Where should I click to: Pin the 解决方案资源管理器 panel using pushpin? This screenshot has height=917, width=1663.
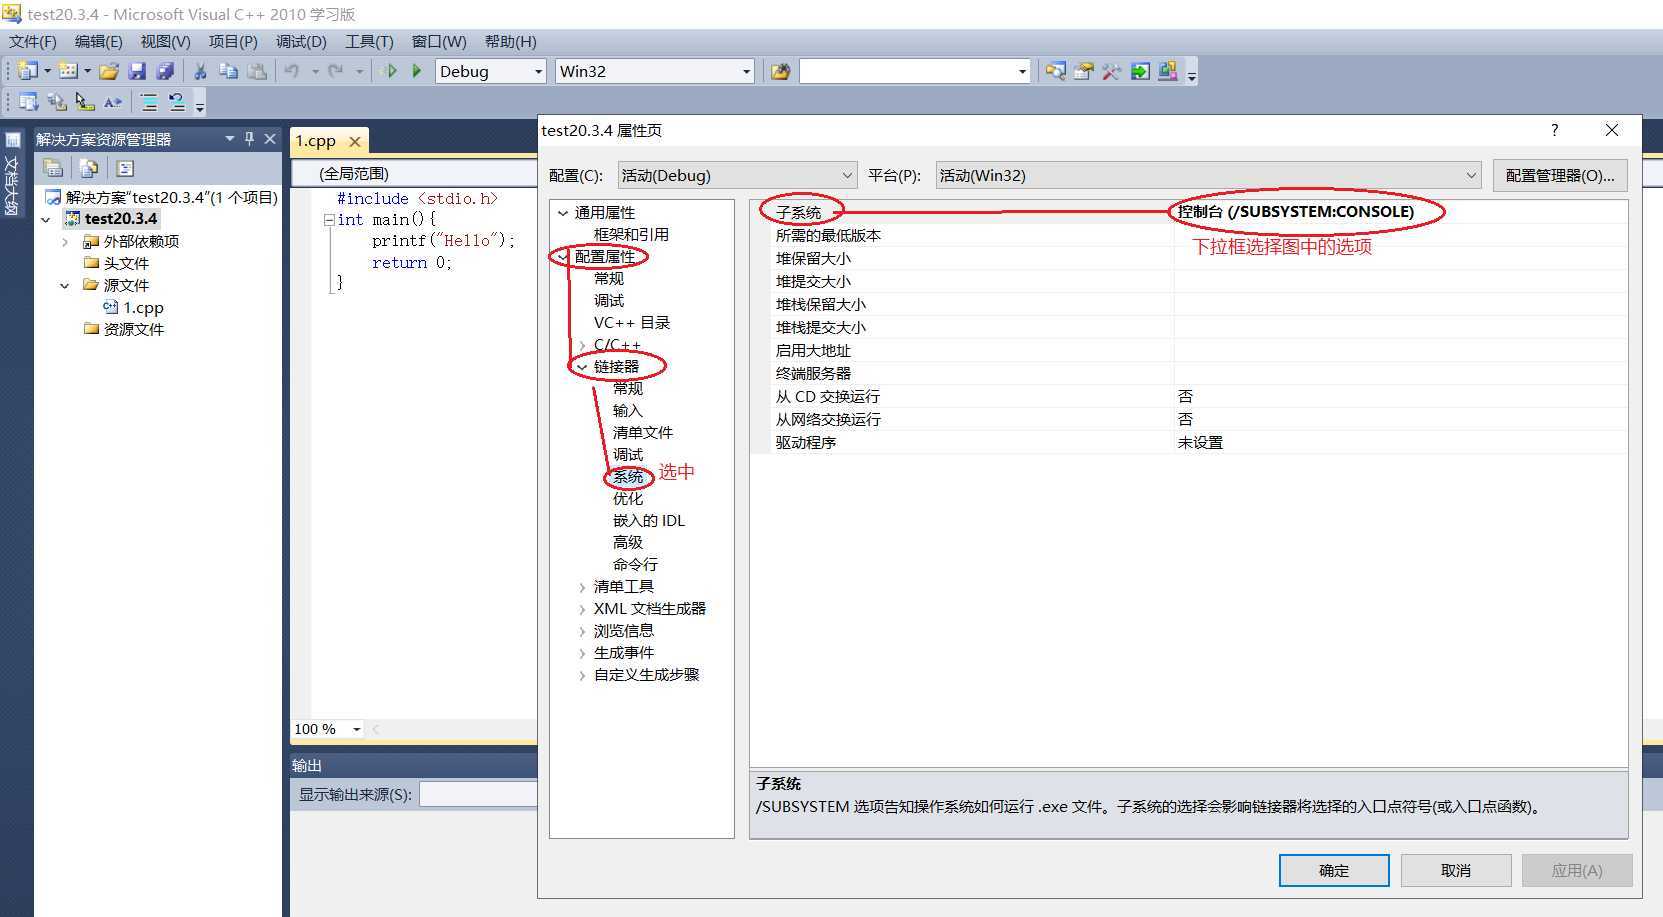(x=249, y=139)
